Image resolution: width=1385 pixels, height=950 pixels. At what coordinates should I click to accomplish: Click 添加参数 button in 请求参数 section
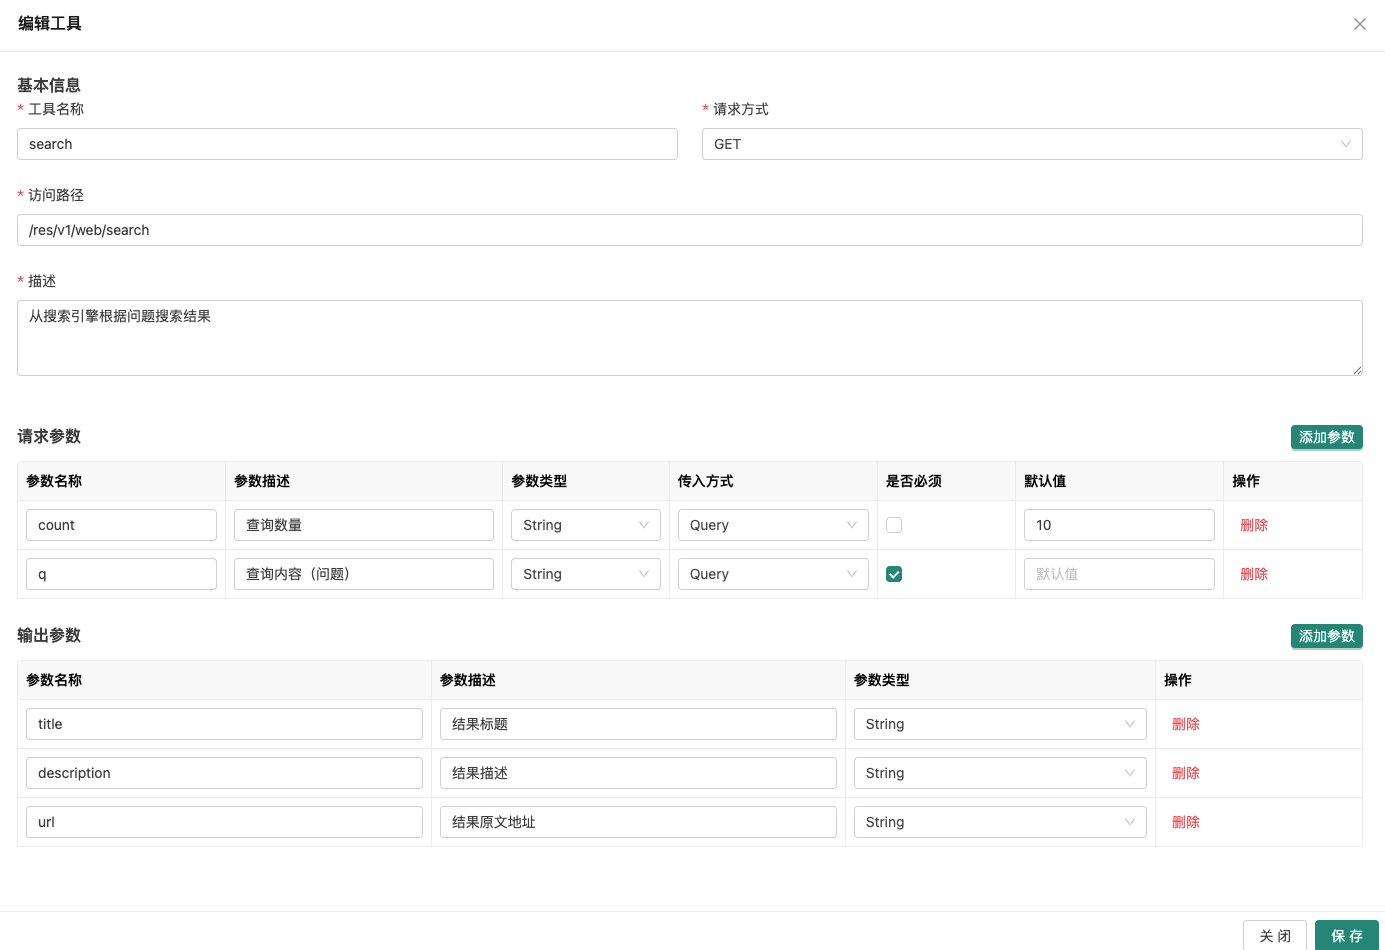tap(1326, 437)
